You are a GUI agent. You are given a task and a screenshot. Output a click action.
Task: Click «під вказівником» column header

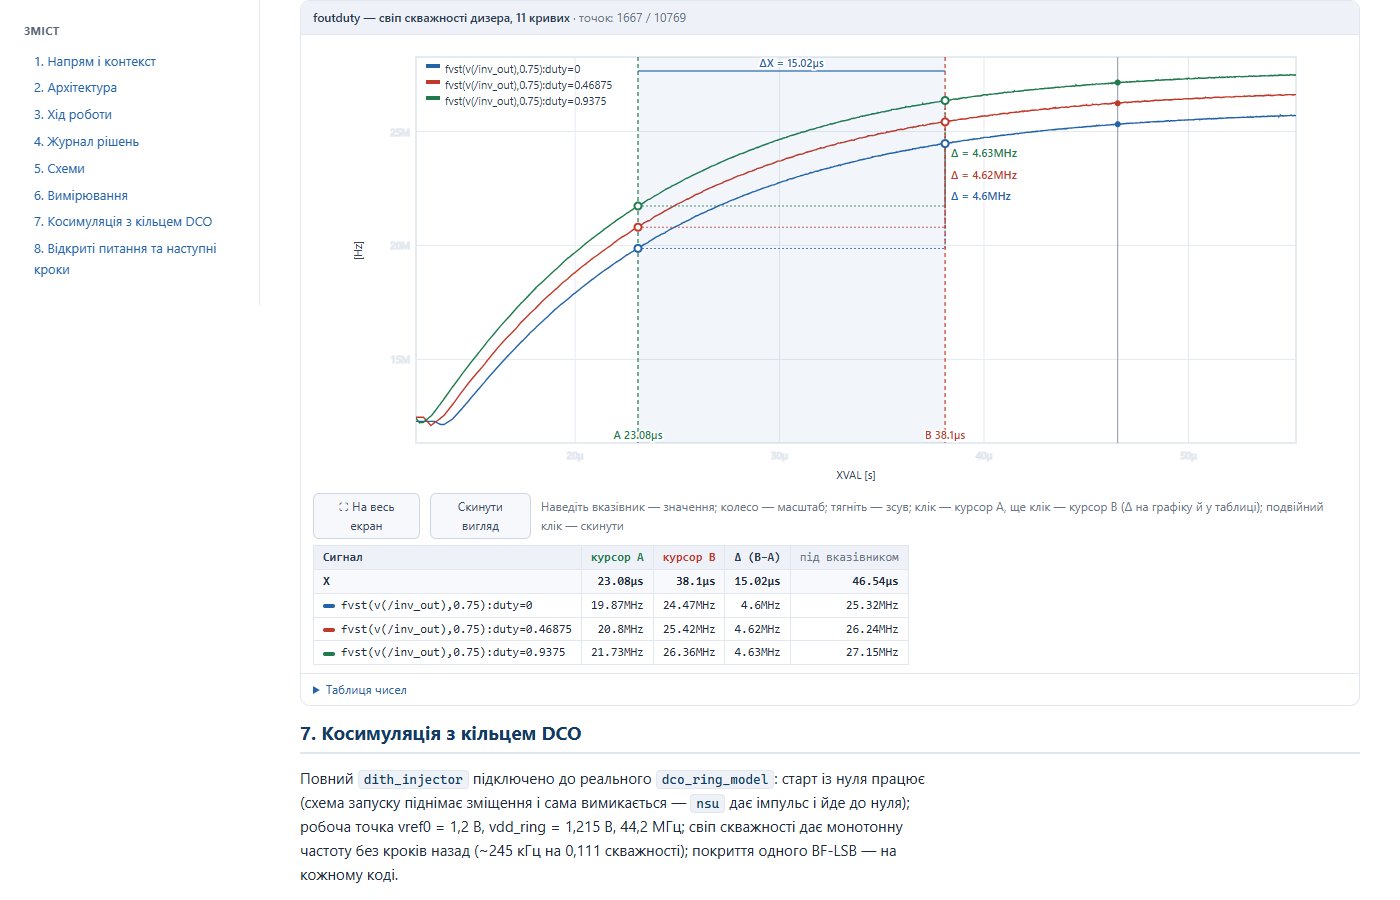tap(849, 557)
